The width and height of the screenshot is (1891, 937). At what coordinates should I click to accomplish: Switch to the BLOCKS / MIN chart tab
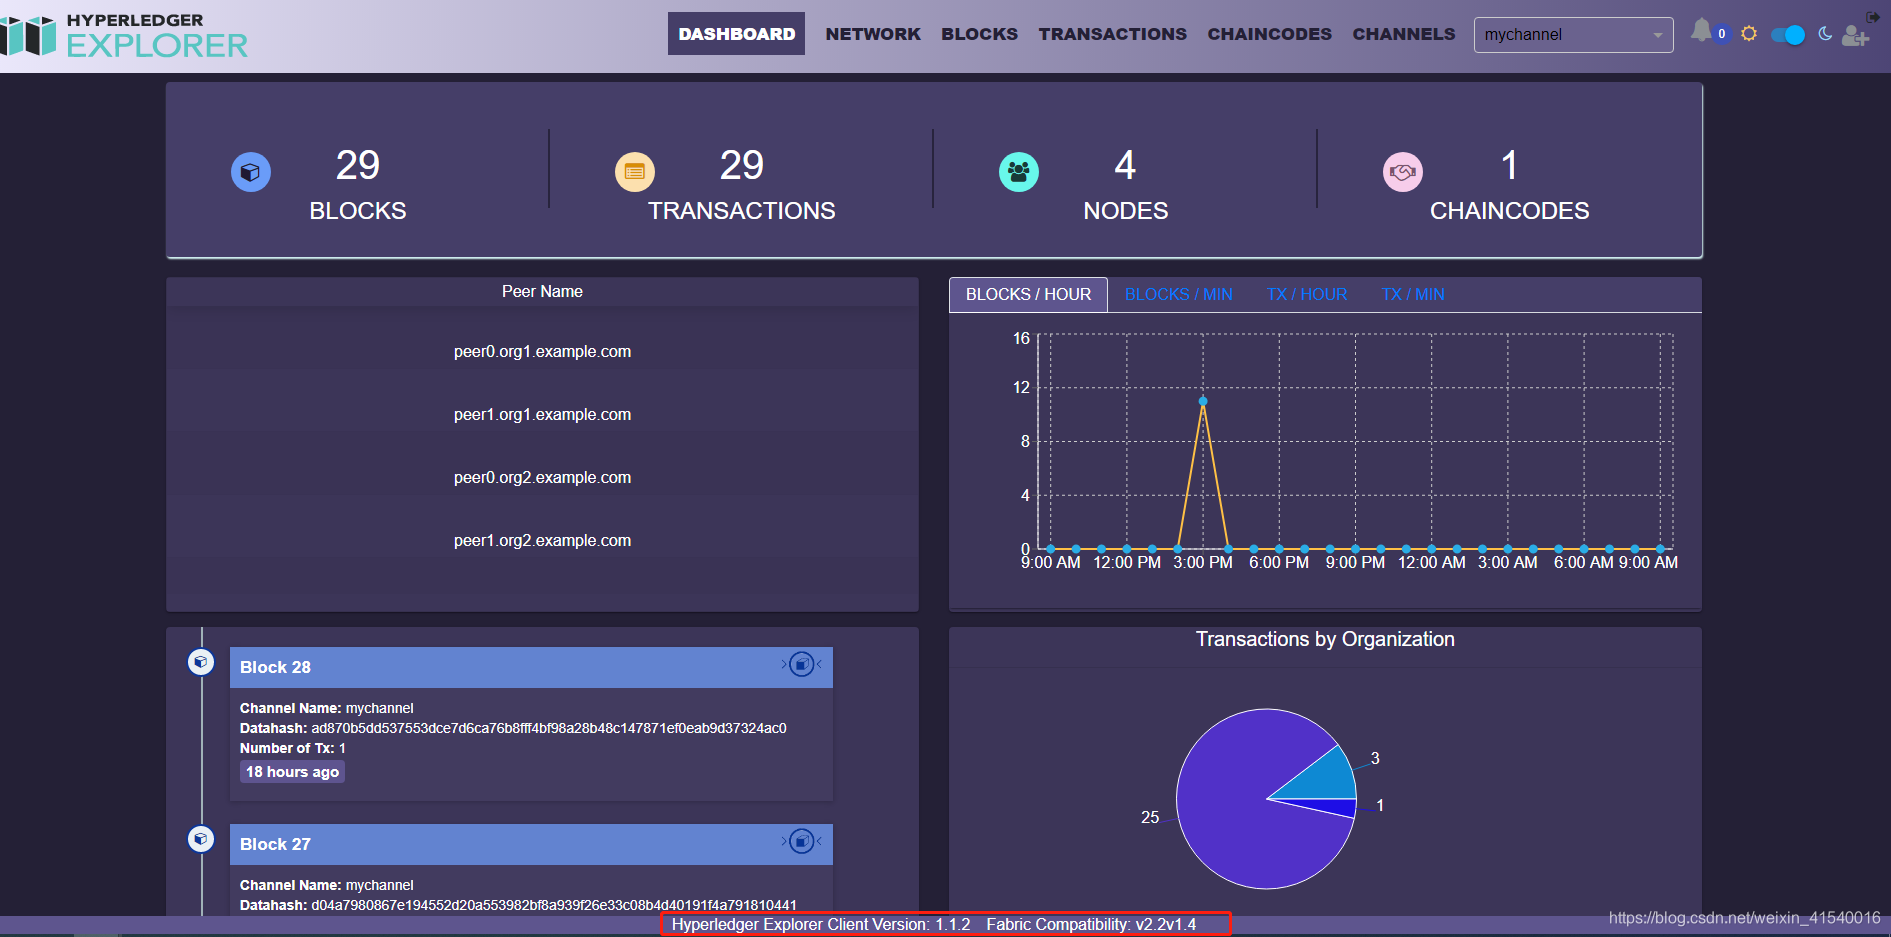[x=1178, y=295]
